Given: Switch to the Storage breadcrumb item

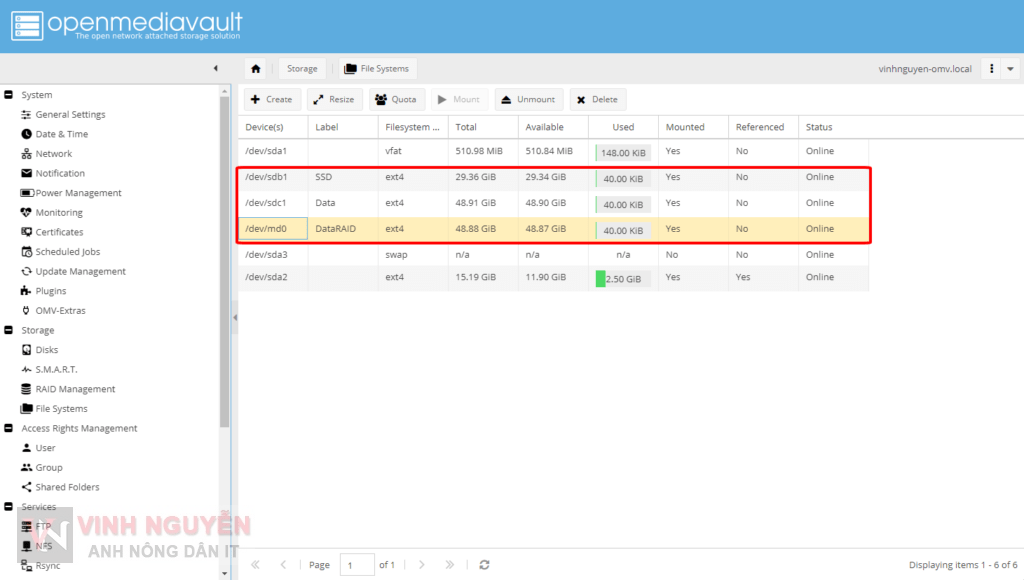Looking at the screenshot, I should pos(302,68).
